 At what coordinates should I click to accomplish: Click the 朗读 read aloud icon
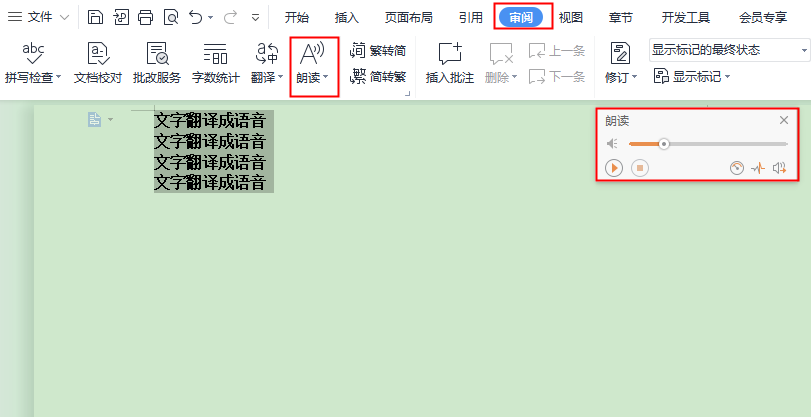pyautogui.click(x=312, y=53)
